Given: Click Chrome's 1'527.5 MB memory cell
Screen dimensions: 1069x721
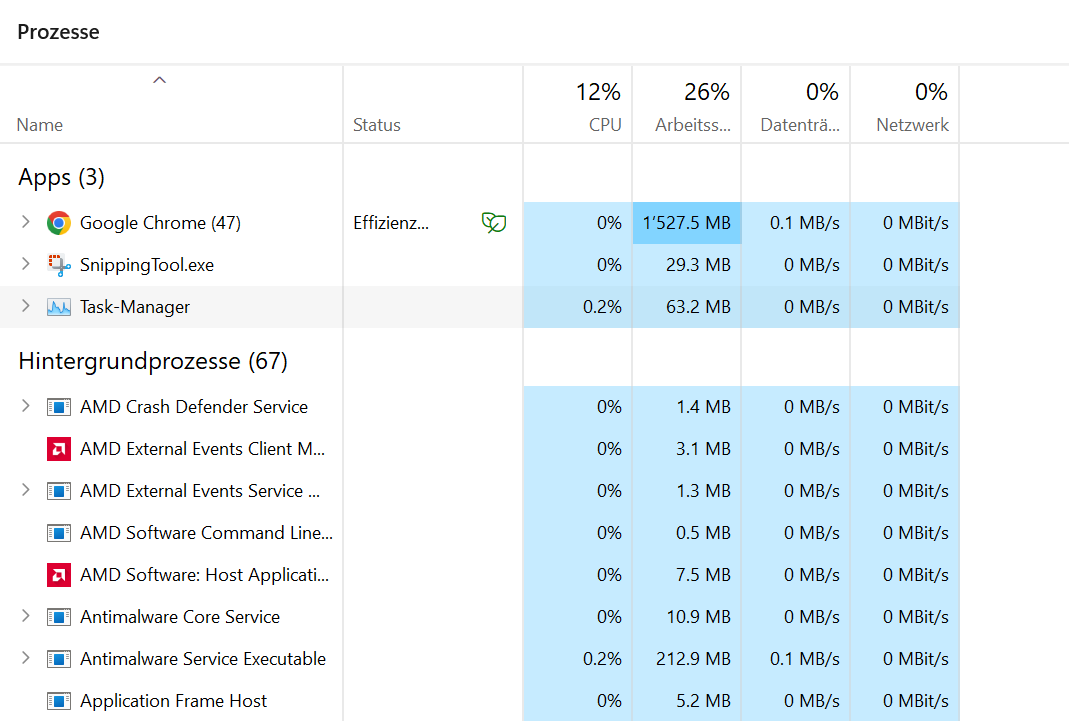Looking at the screenshot, I should click(687, 223).
